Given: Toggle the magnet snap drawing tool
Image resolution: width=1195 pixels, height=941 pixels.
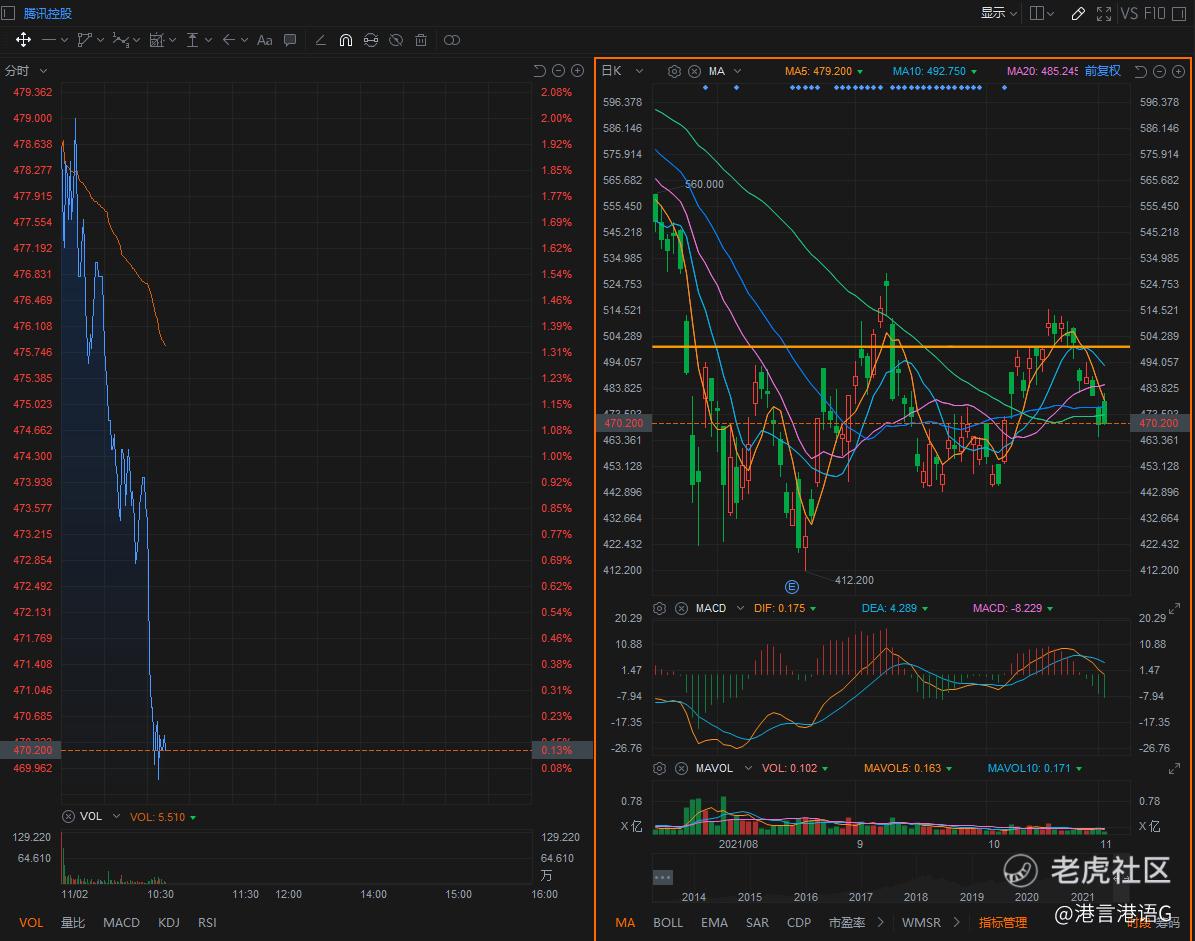Looking at the screenshot, I should click(345, 40).
